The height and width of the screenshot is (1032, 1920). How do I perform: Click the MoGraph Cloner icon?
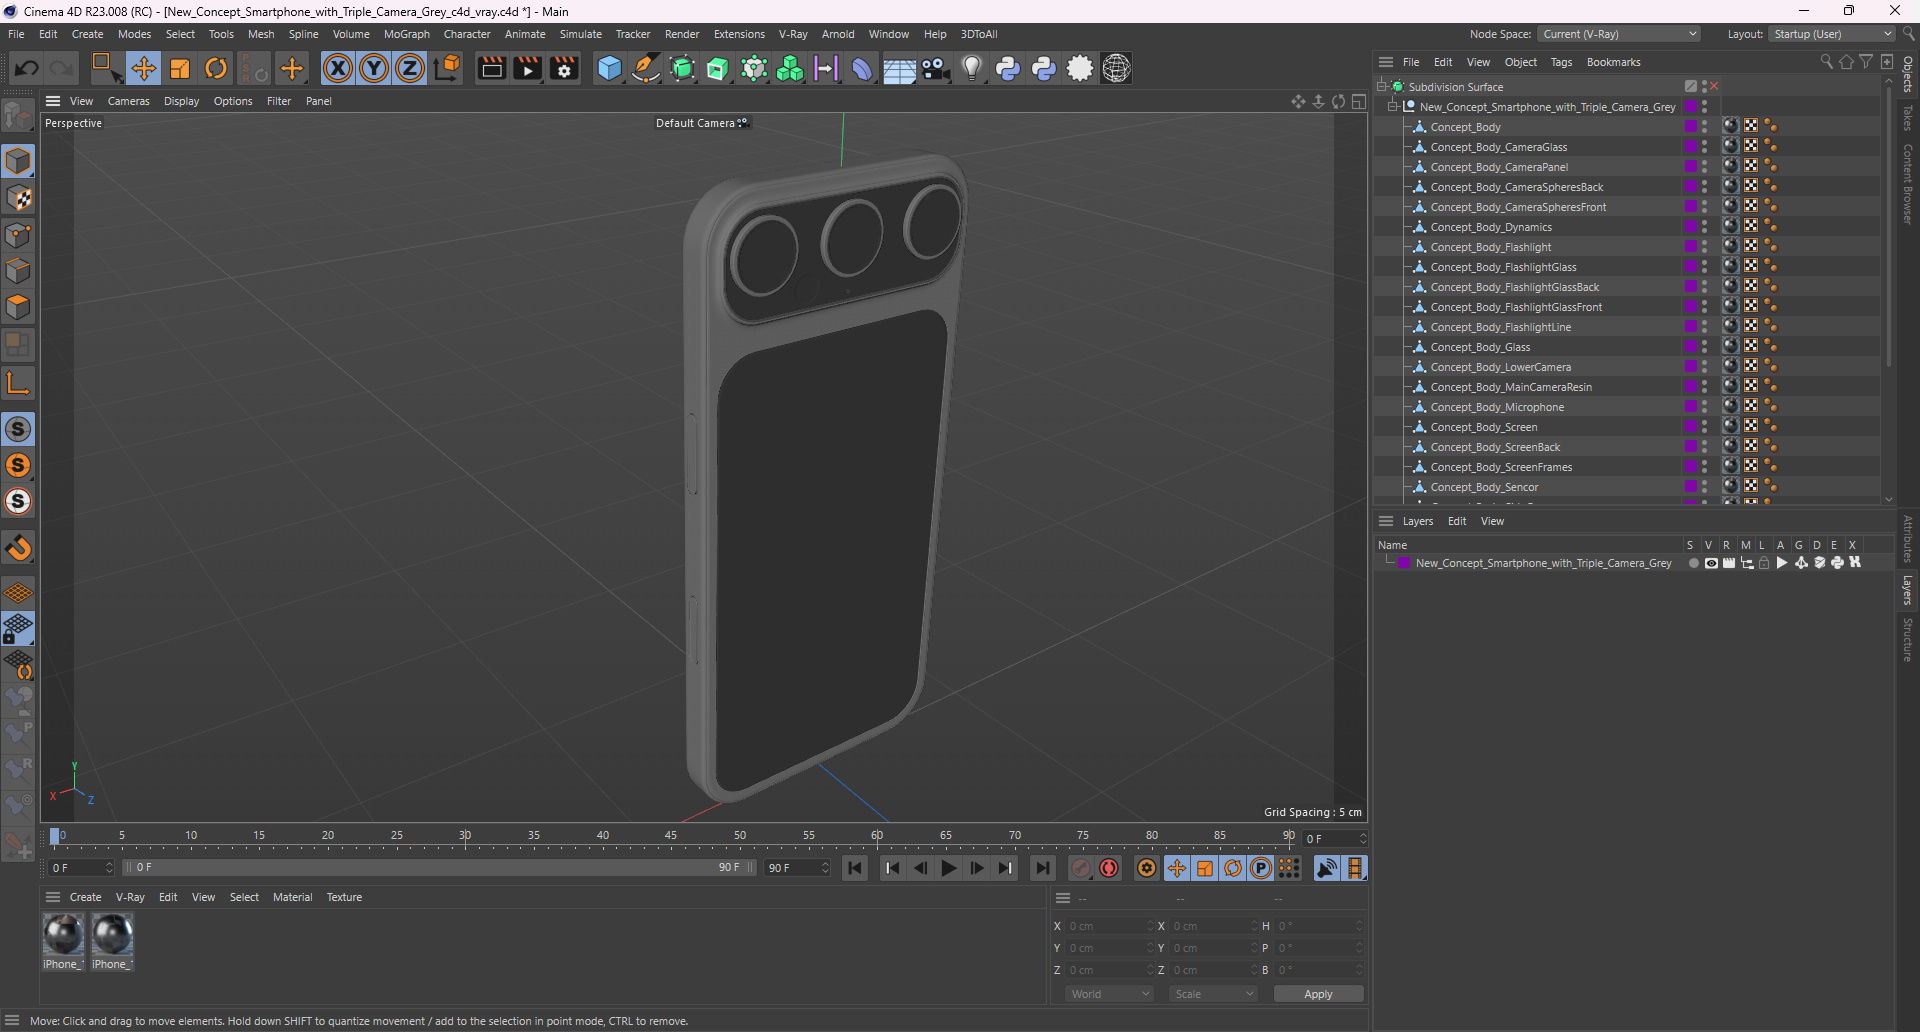[790, 68]
